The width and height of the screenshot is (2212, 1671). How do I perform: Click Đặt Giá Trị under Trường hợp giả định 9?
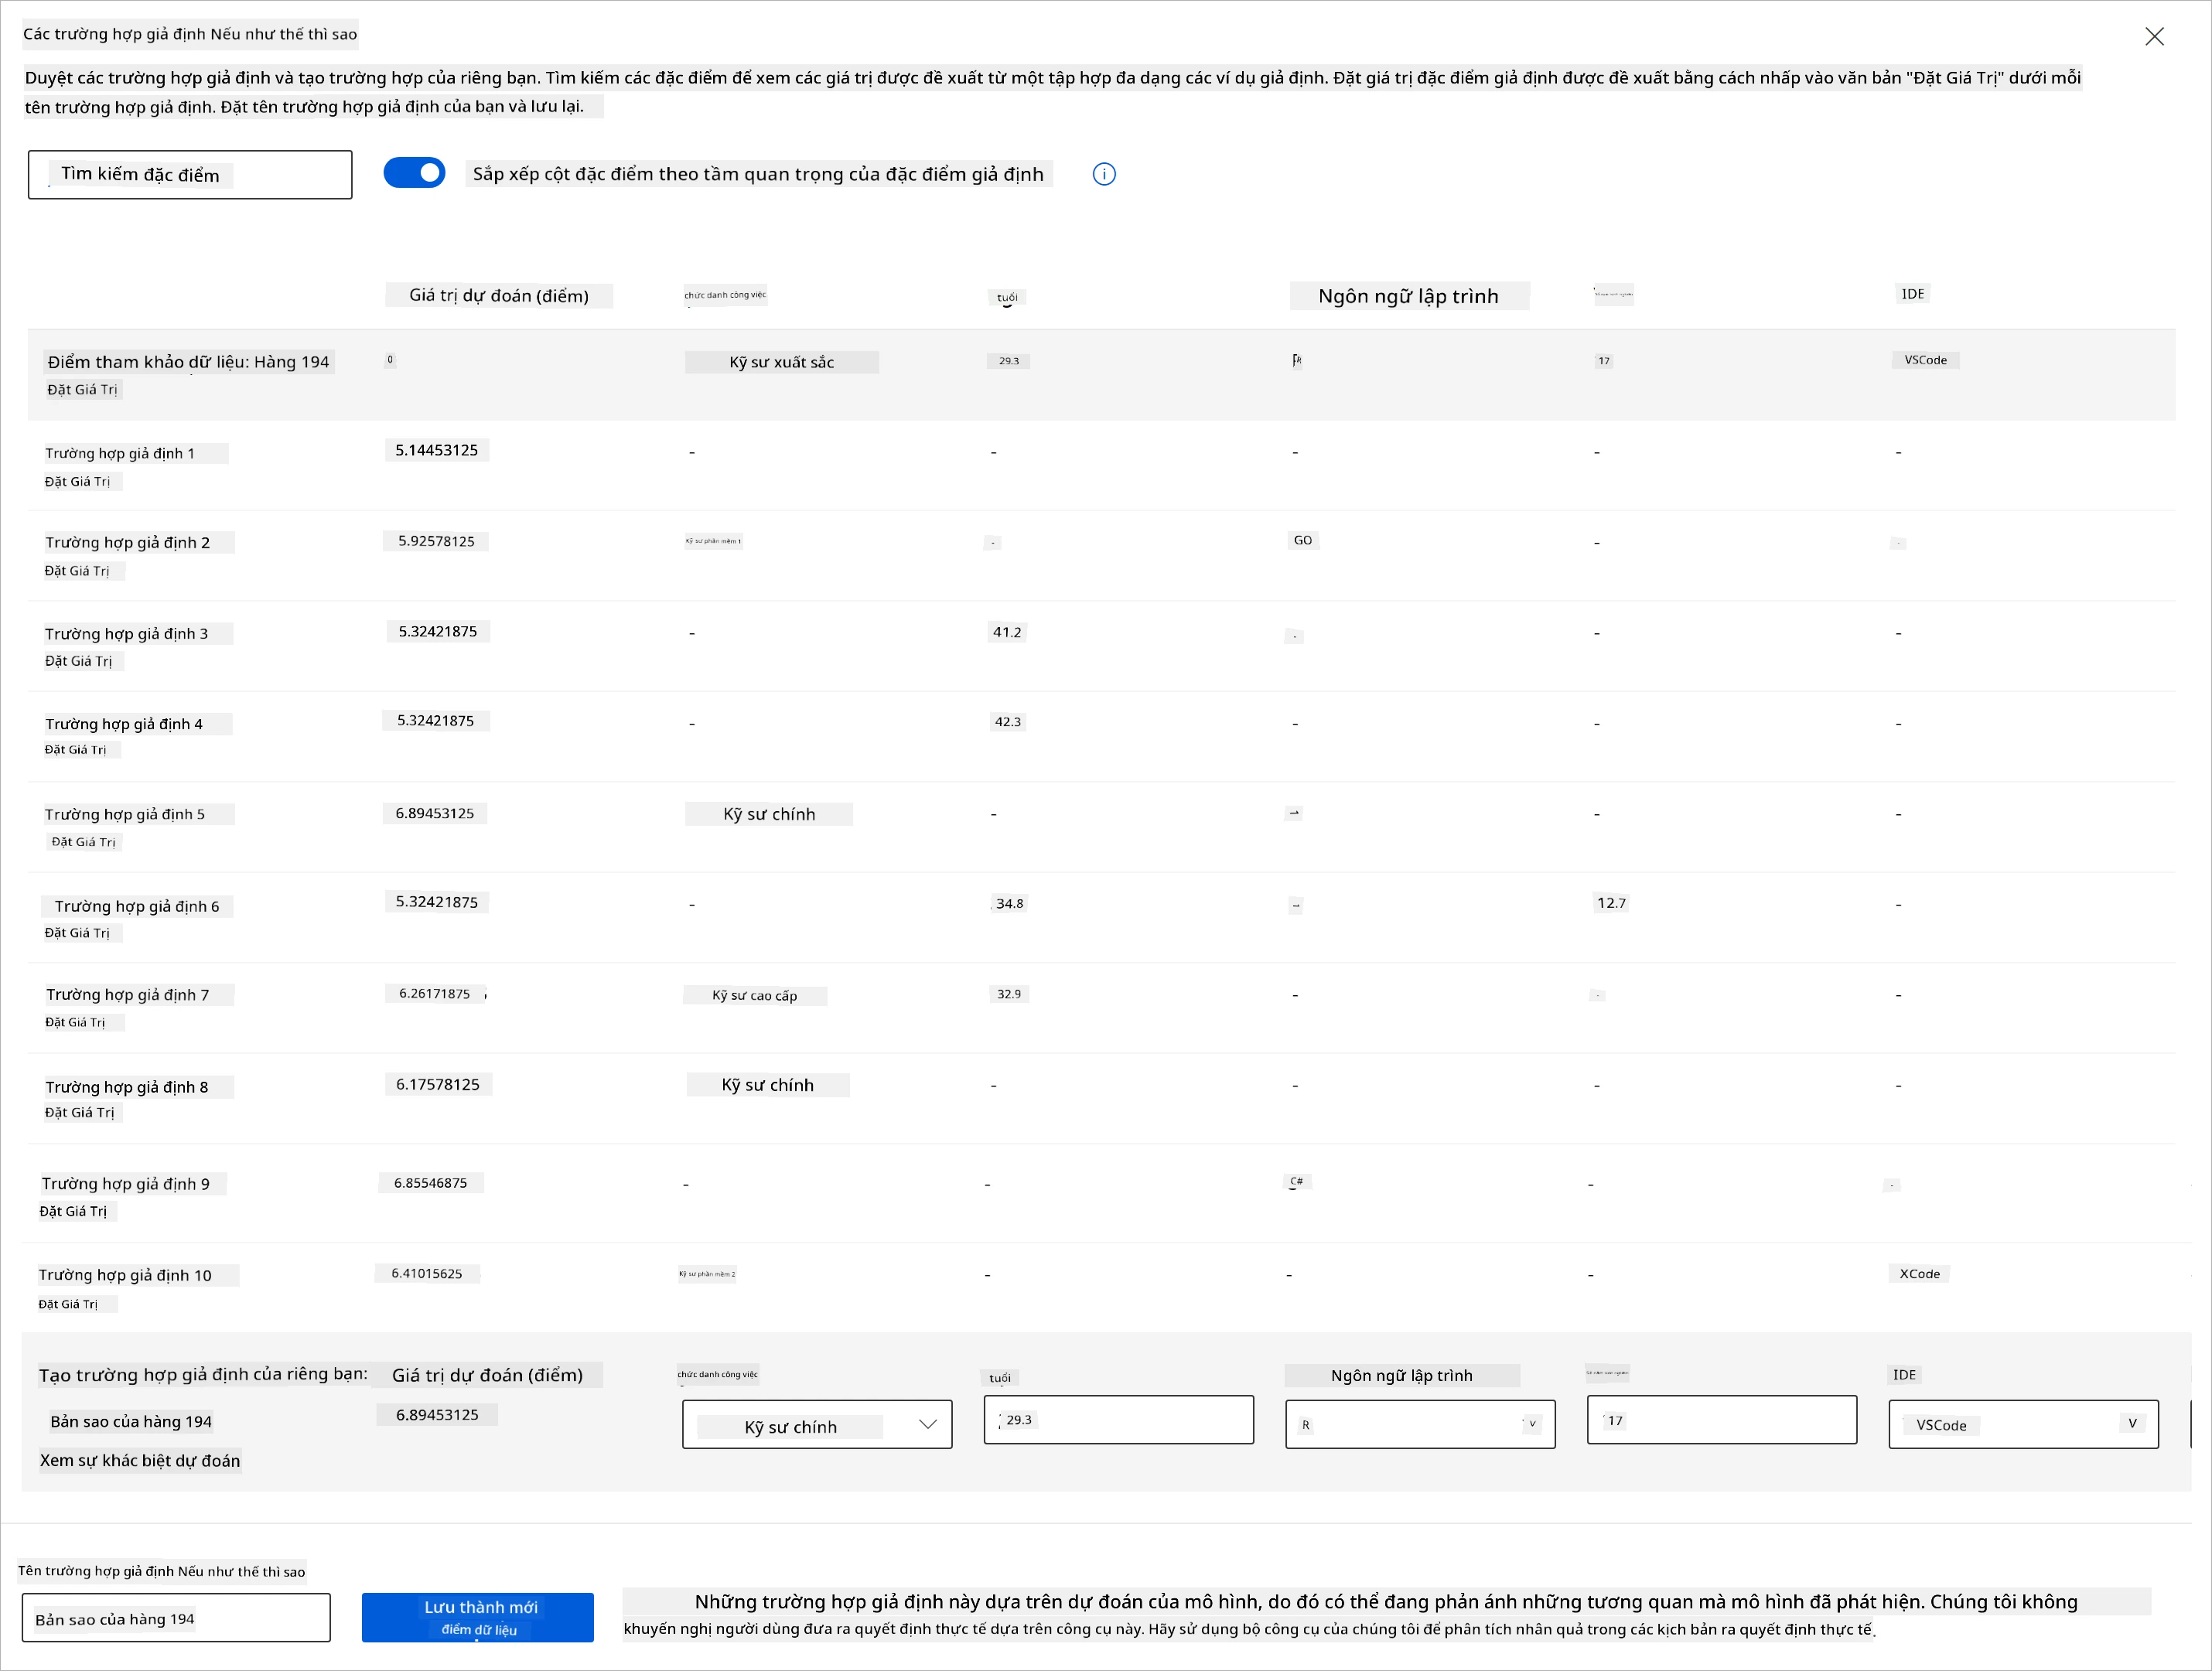point(73,1212)
